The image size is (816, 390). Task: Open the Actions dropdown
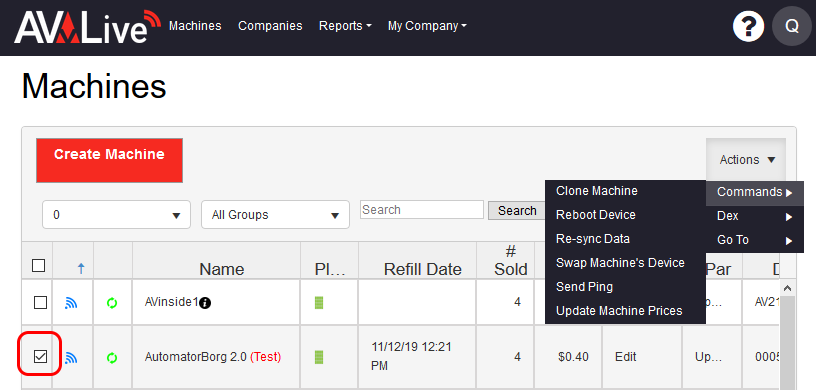pos(746,160)
